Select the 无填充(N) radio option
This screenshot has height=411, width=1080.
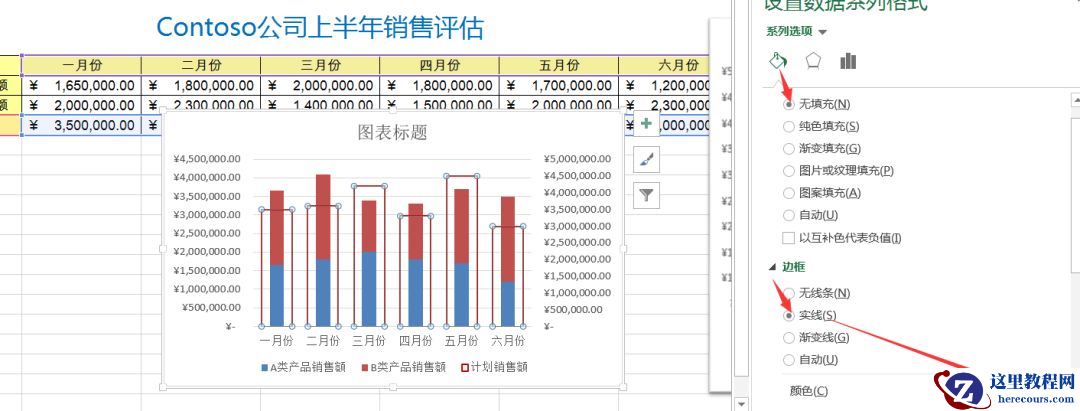click(x=789, y=104)
